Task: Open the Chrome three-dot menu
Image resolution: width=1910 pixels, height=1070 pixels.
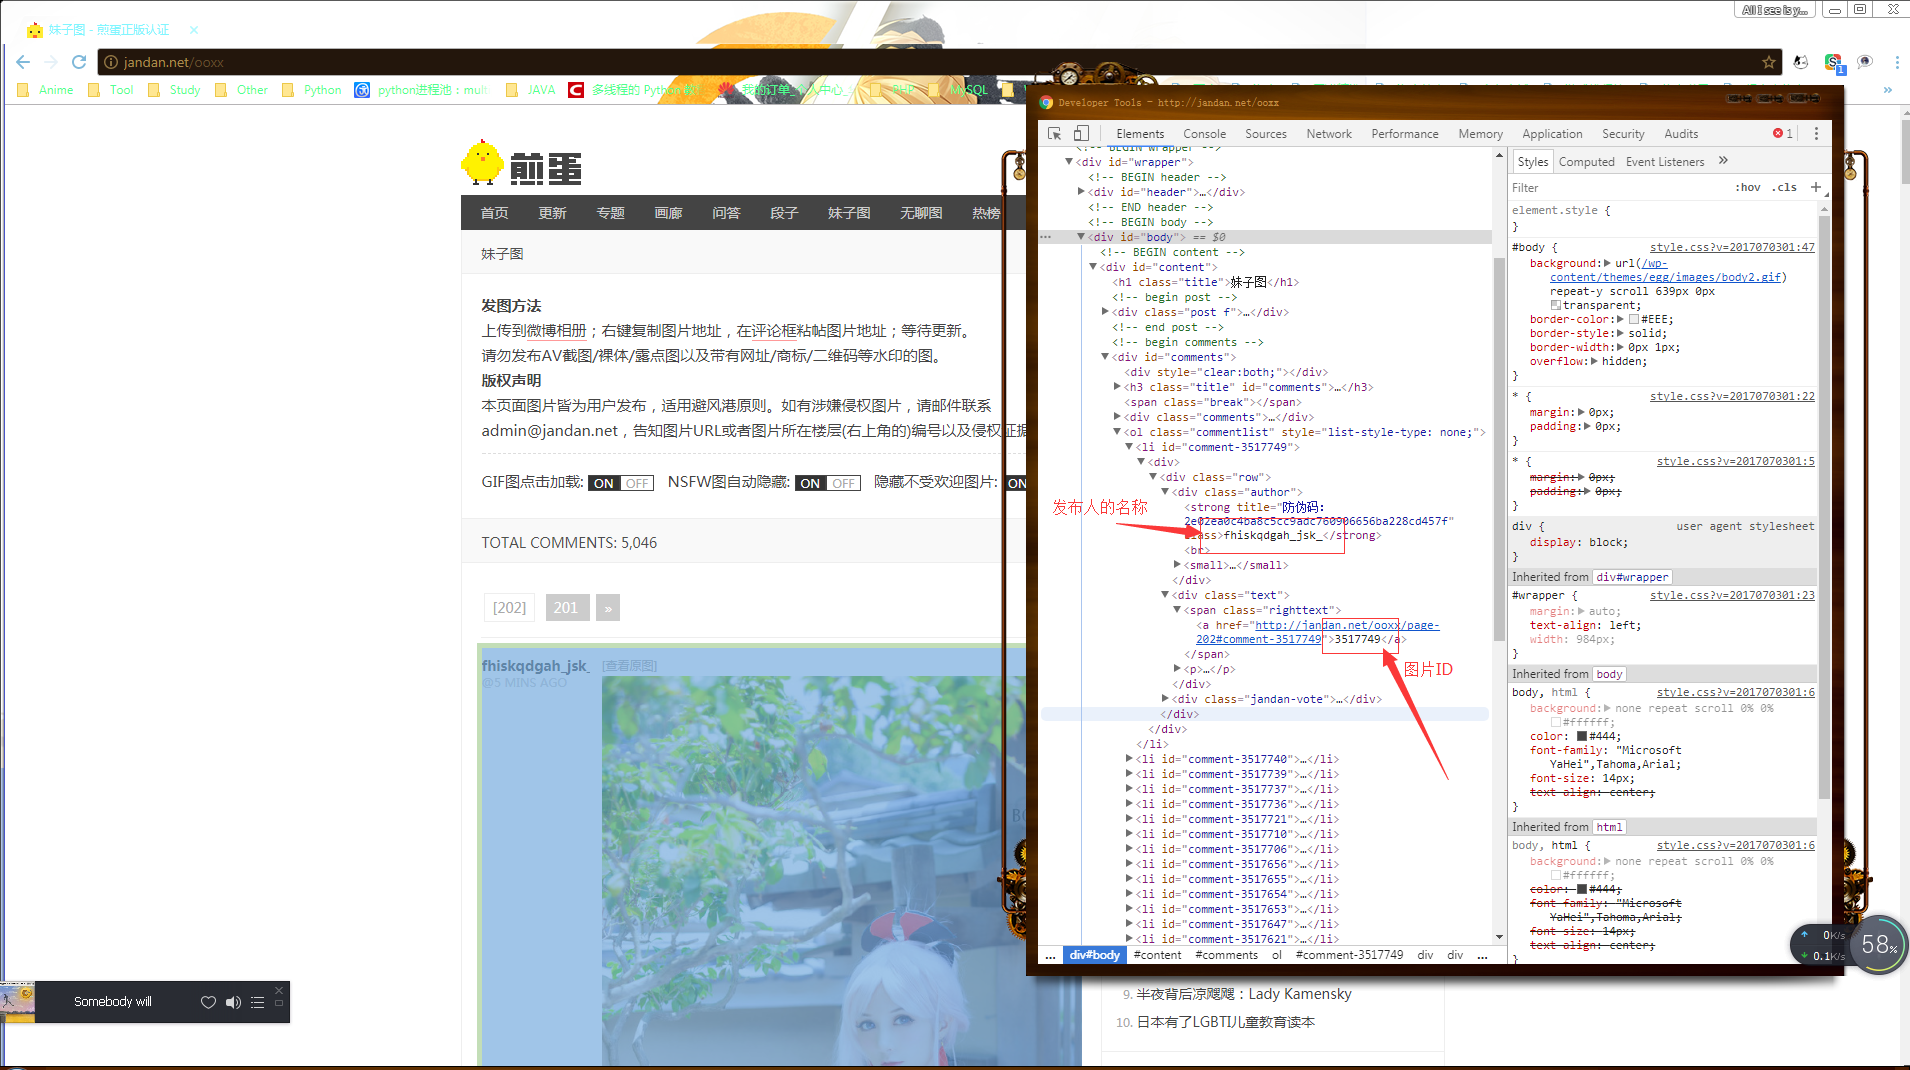Action: click(x=1897, y=62)
